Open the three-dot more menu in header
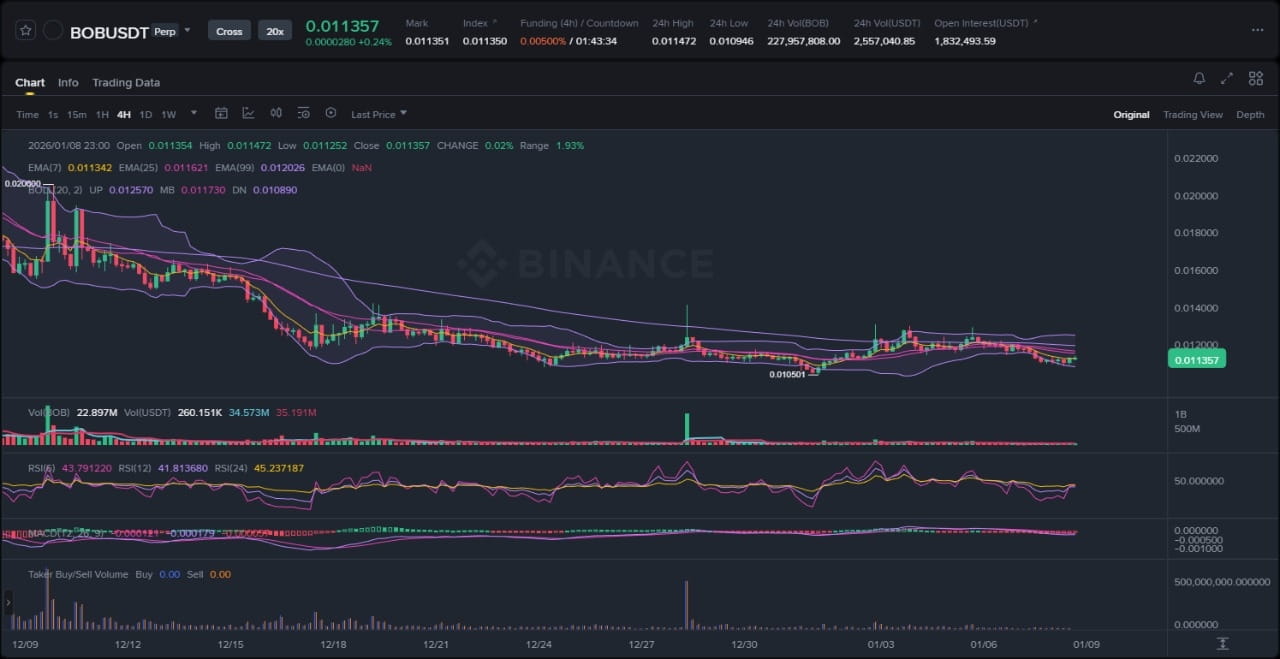Screen dimensions: 1280x659 1257,30
